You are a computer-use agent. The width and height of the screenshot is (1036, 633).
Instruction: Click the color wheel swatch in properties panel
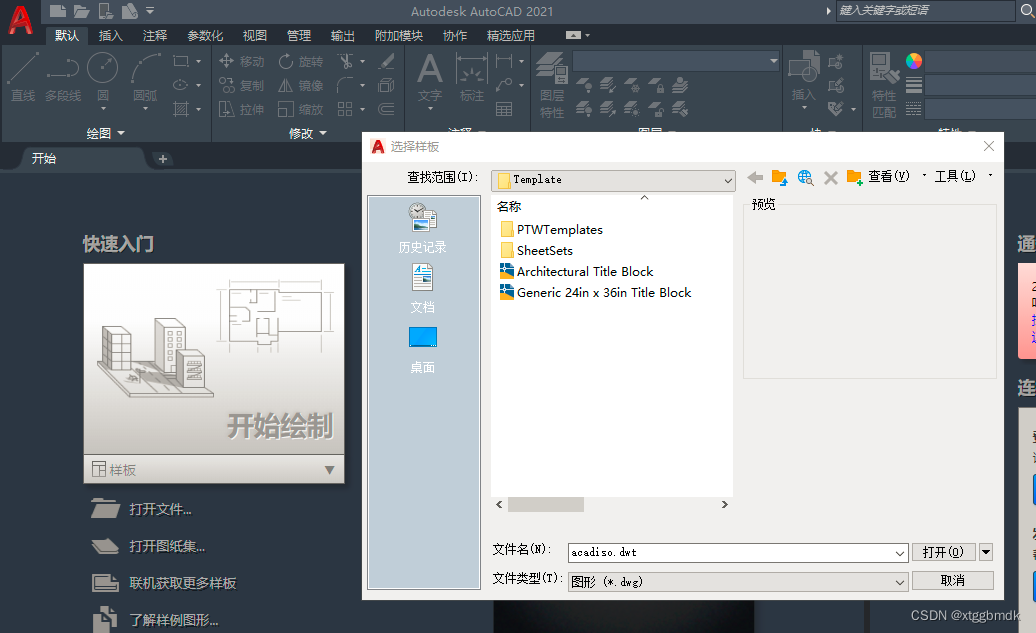pyautogui.click(x=914, y=61)
